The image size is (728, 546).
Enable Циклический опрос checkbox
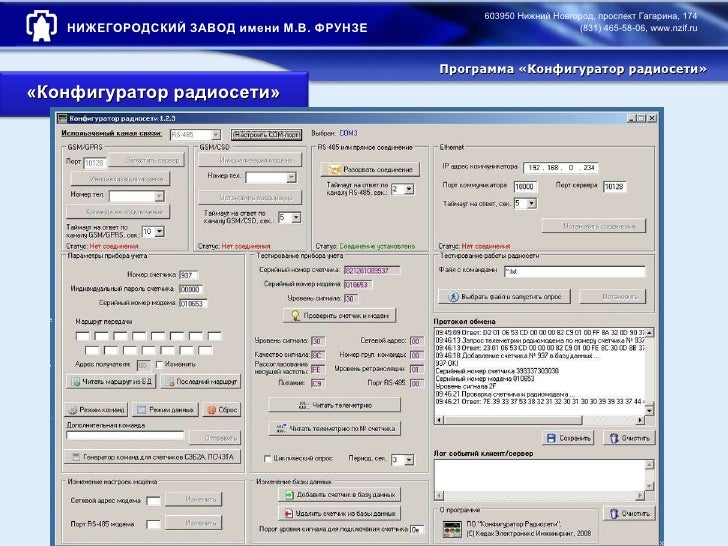click(267, 458)
